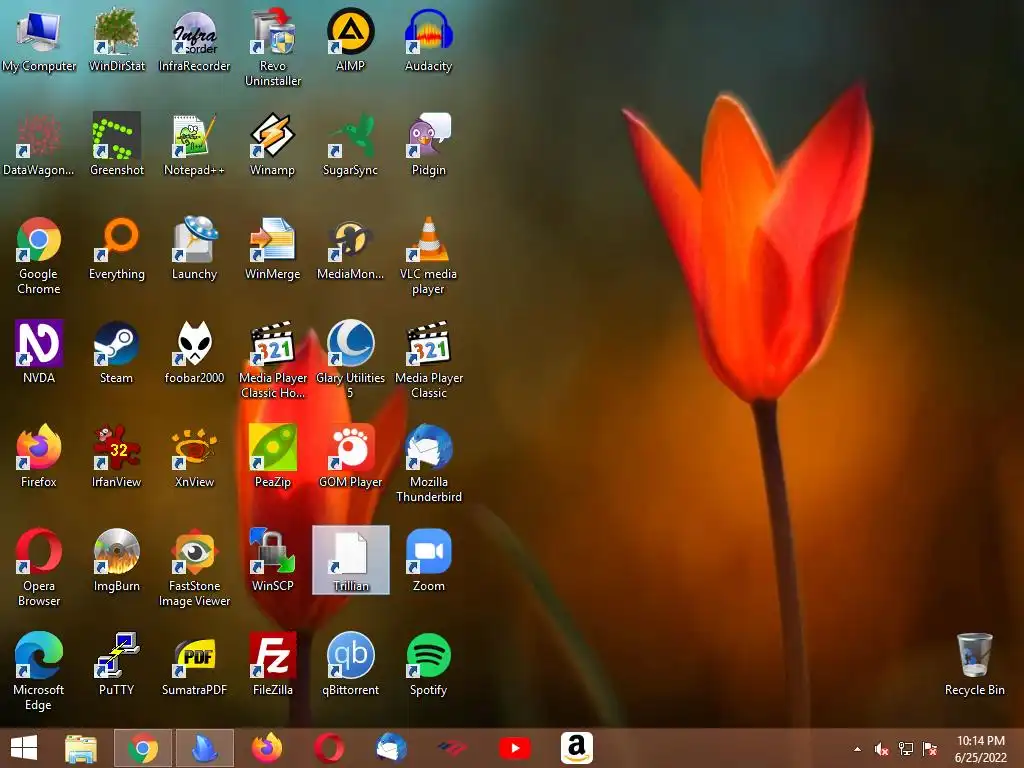Launch WinDirStat from the desktop
Image resolution: width=1024 pixels, height=768 pixels.
116,40
